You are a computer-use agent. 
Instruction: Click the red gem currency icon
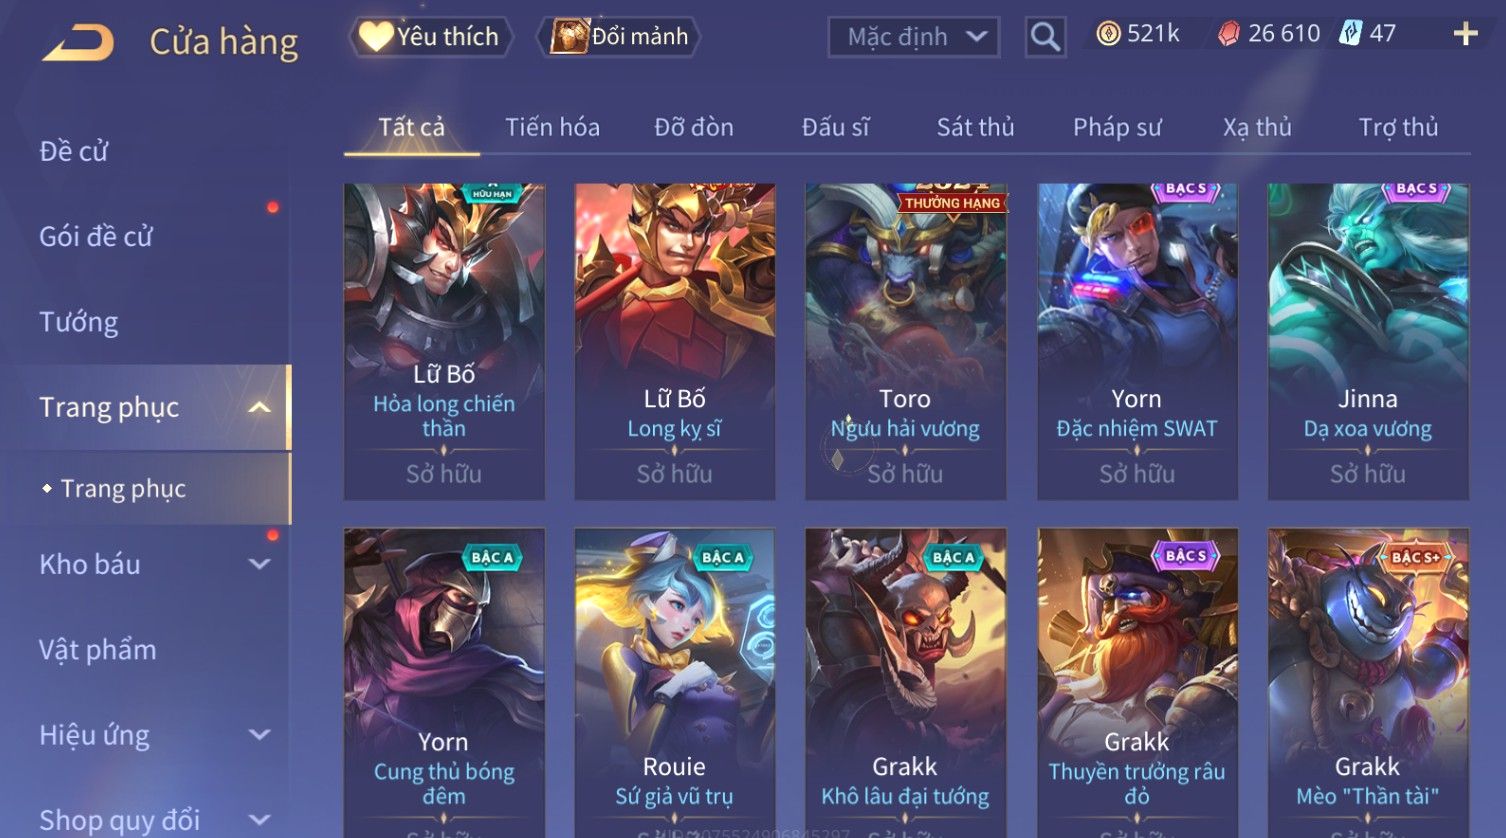(1229, 34)
